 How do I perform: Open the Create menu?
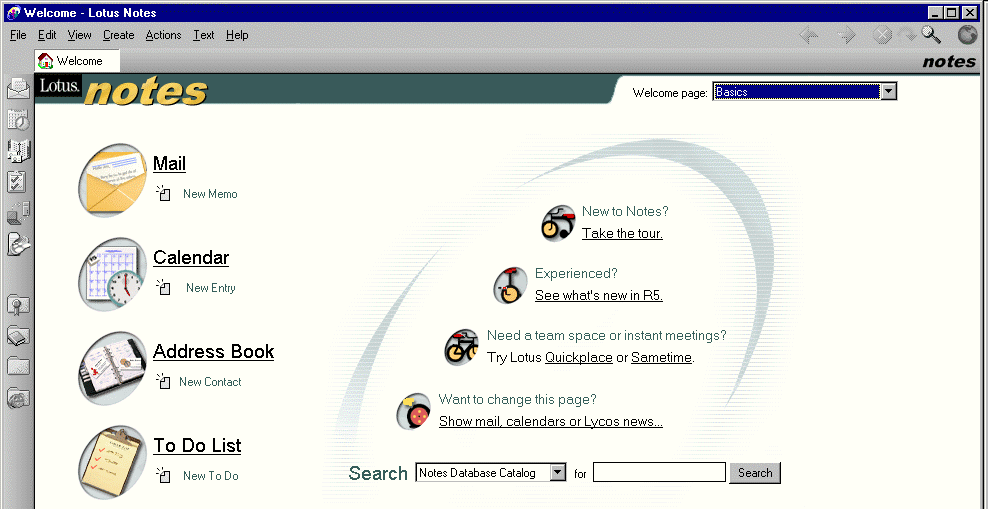pos(118,35)
